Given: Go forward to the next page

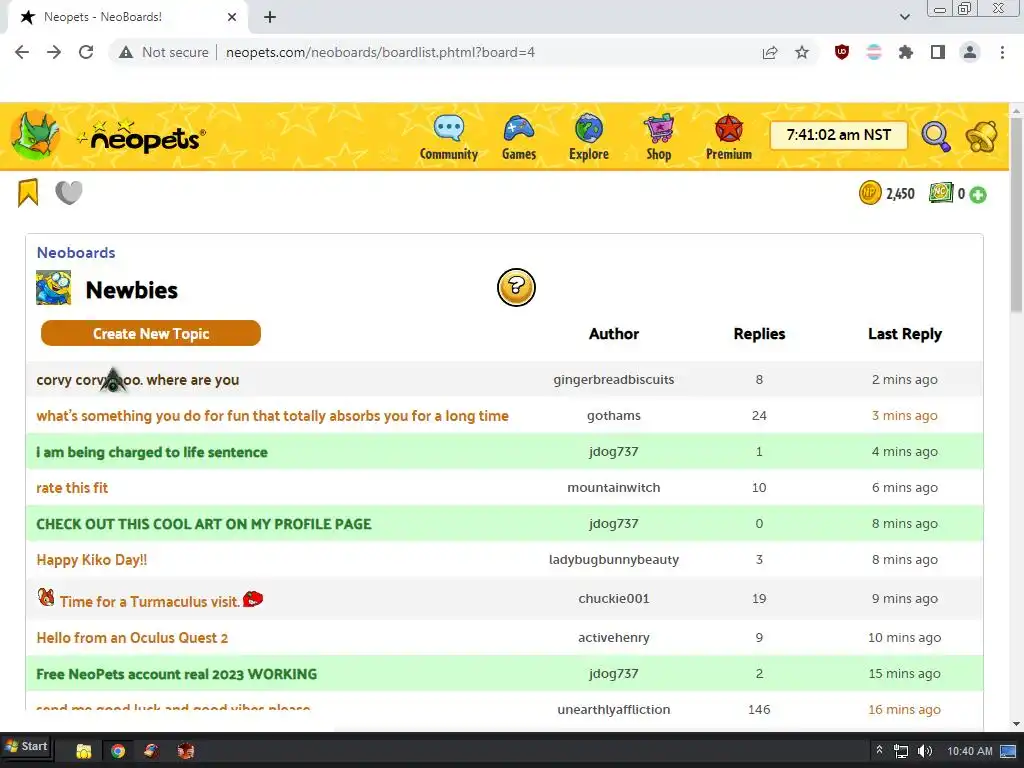Looking at the screenshot, I should tap(54, 52).
